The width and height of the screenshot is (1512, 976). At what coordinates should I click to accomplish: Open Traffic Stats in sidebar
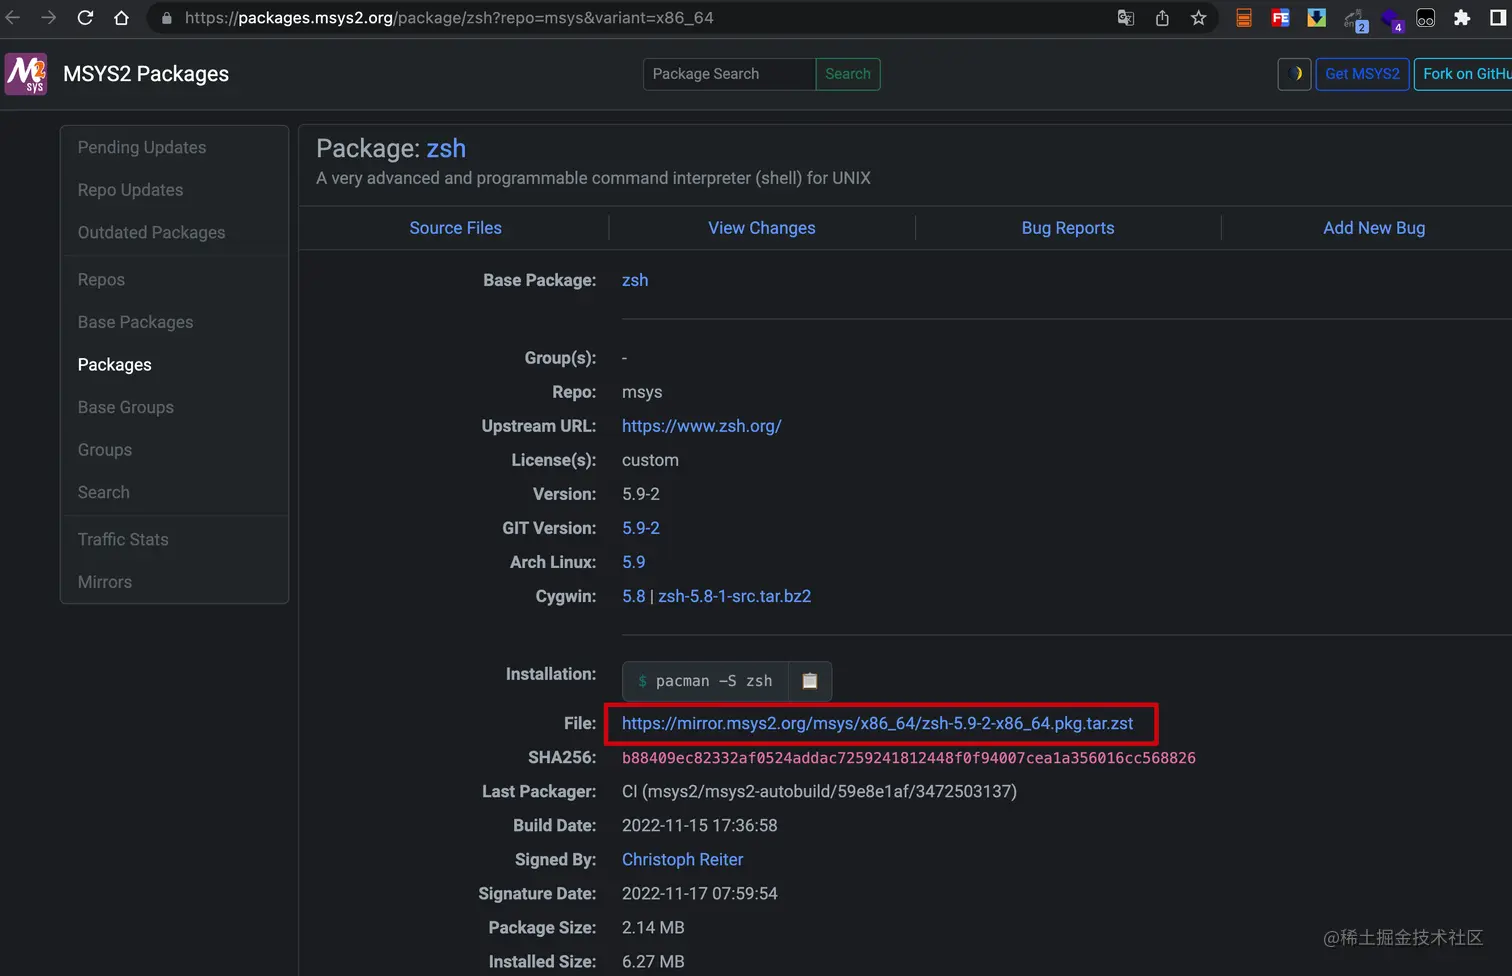pos(123,539)
